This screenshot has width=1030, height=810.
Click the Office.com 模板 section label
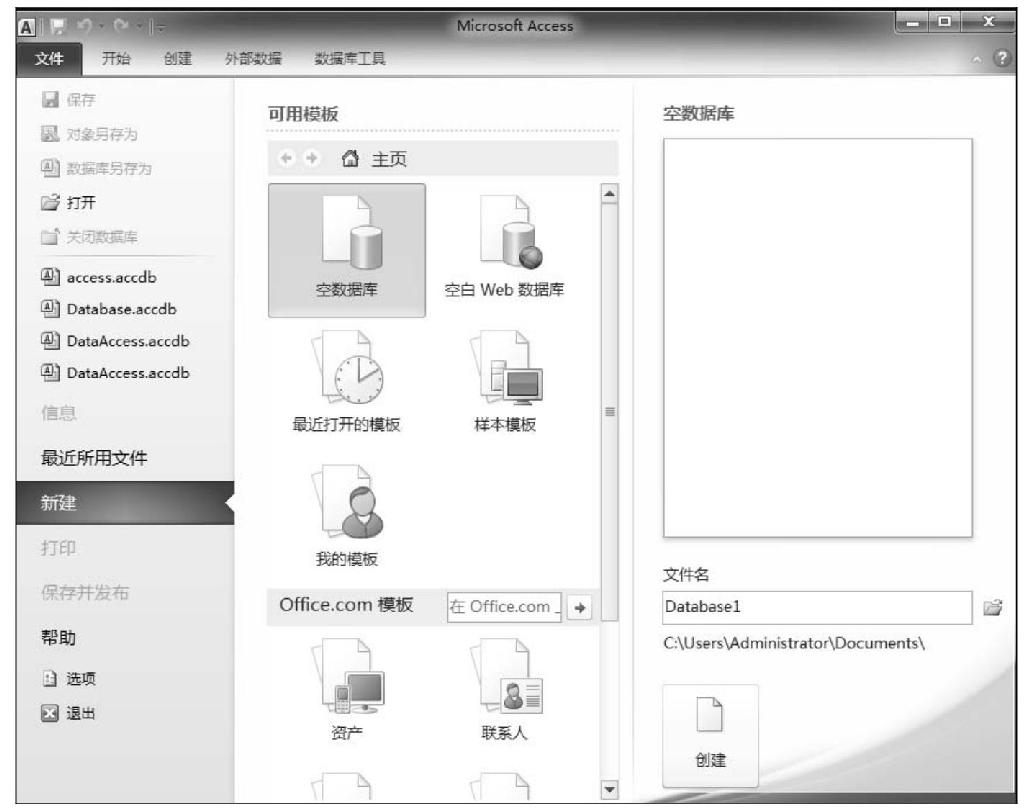tap(346, 604)
